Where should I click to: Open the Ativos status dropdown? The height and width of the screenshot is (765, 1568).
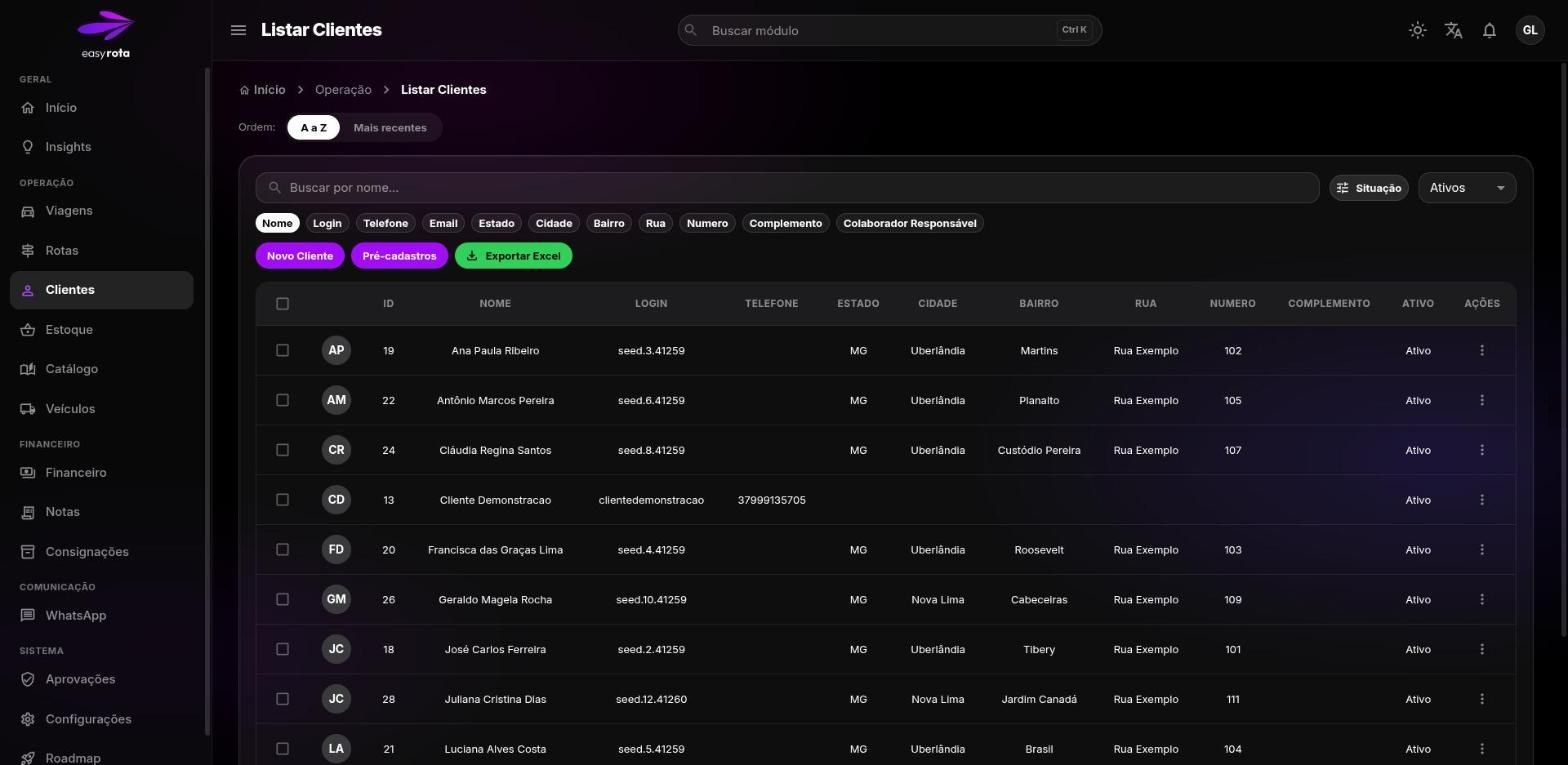click(1467, 188)
